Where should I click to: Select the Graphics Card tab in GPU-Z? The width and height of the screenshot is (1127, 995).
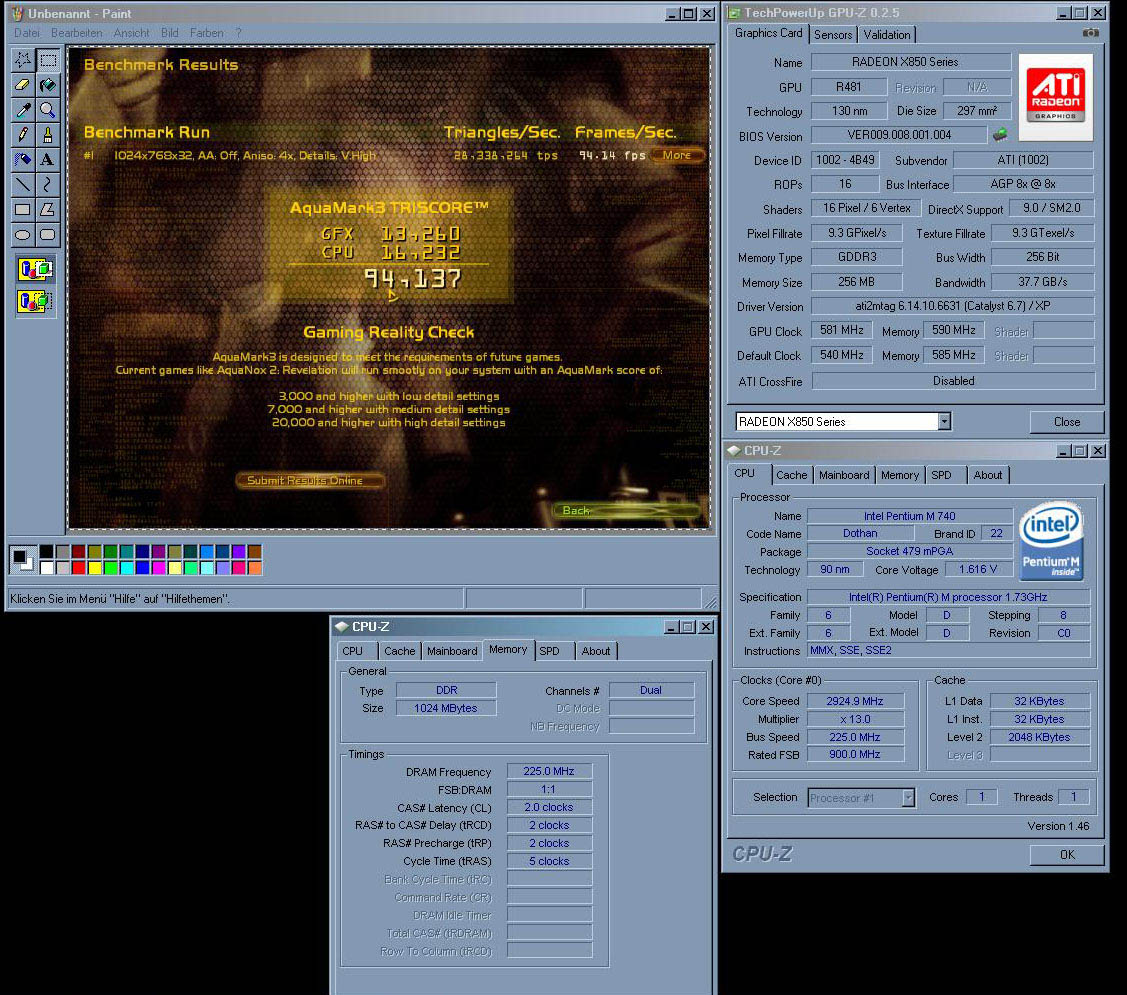(x=768, y=33)
